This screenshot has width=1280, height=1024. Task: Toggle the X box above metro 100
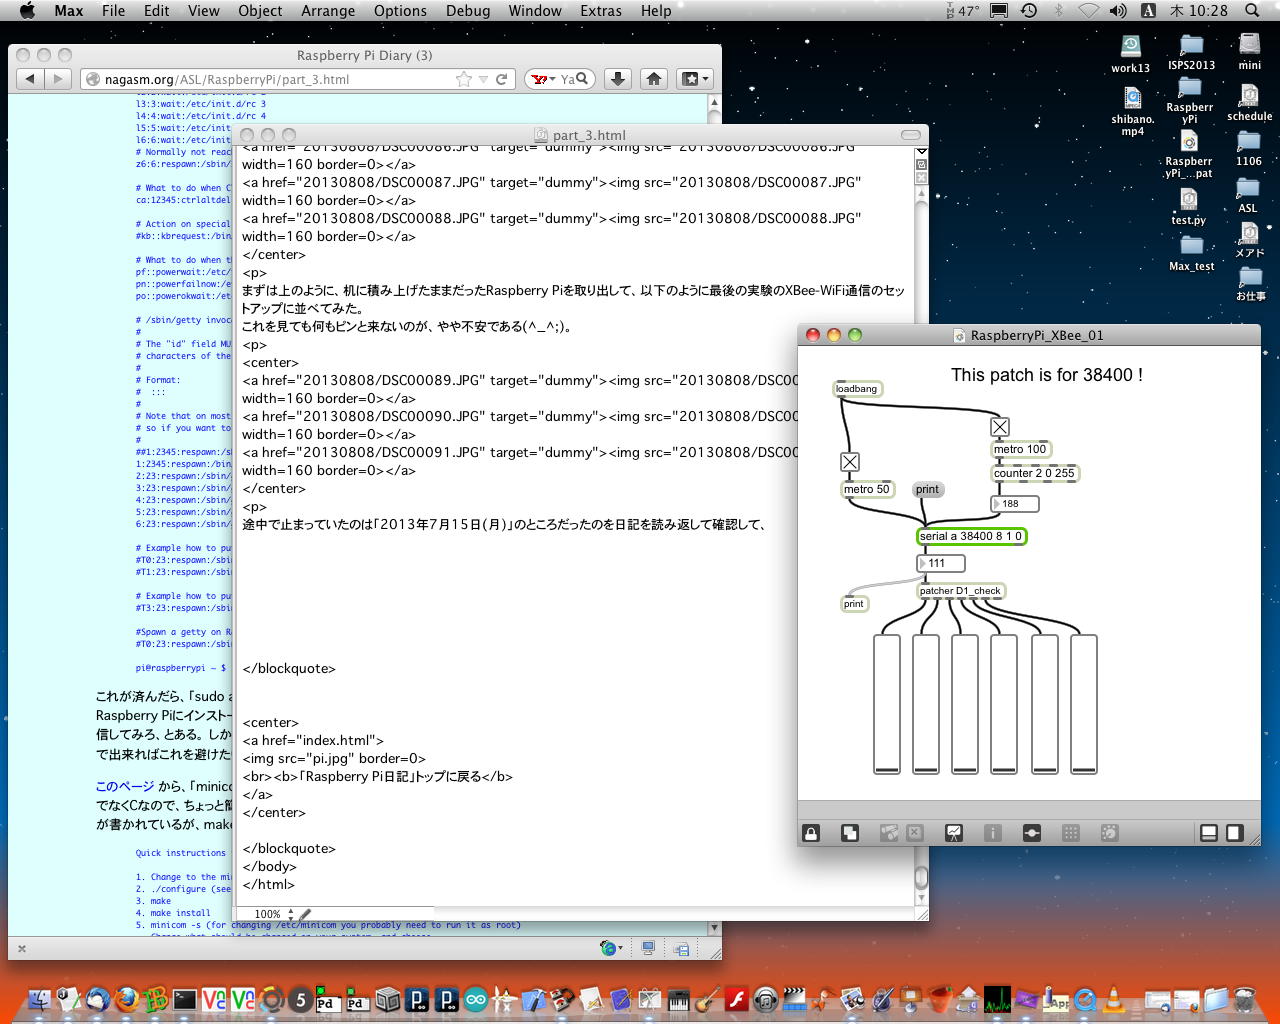(999, 427)
